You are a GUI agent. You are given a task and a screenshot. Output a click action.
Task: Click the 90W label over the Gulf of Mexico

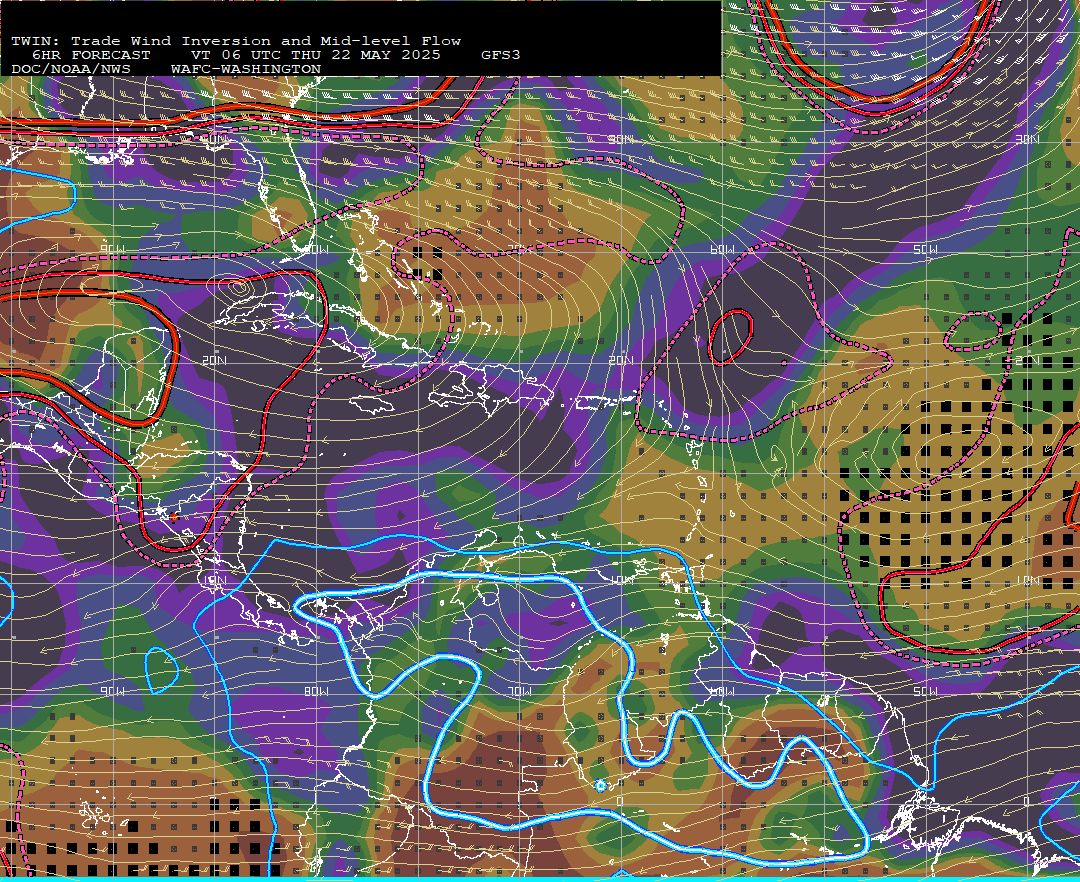[x=113, y=249]
